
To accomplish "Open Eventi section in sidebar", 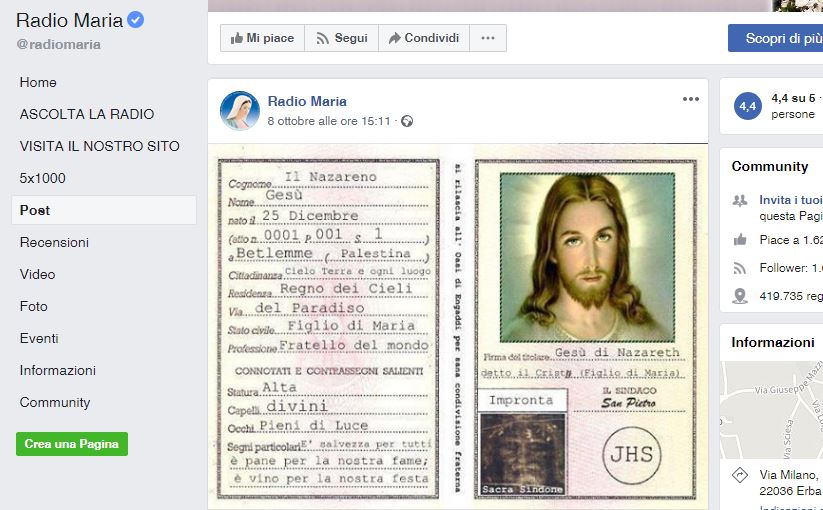I will pos(39,338).
